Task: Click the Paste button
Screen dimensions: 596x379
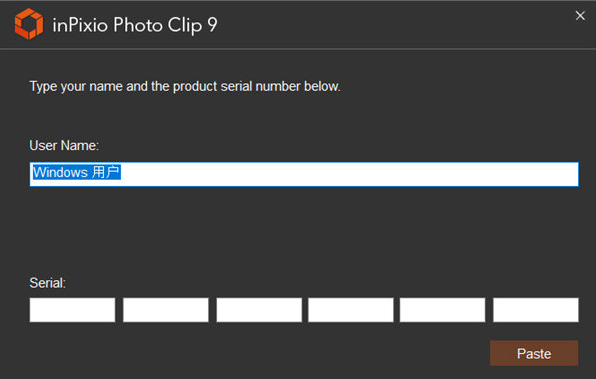Action: (534, 354)
